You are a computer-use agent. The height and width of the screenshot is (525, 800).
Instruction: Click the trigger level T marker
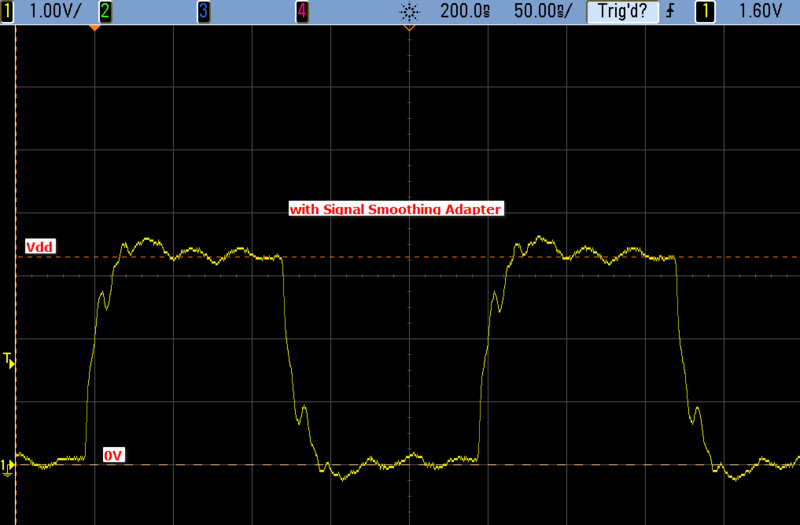9,360
